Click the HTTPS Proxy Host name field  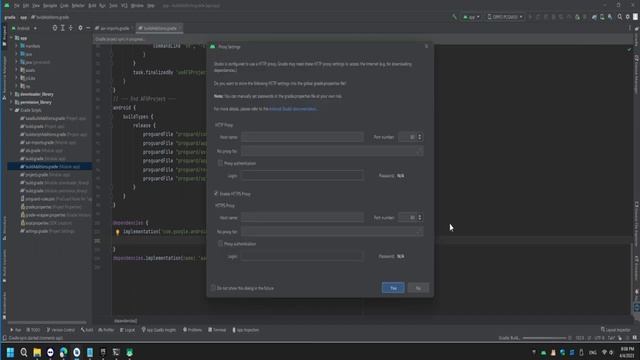pos(302,218)
